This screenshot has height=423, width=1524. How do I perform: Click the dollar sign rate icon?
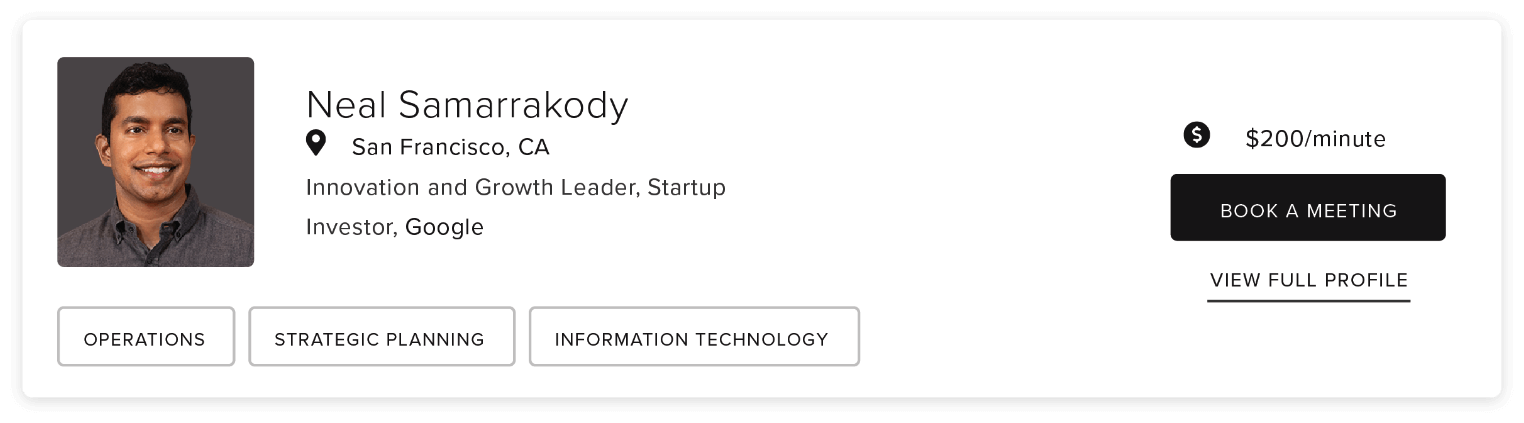(x=1197, y=135)
